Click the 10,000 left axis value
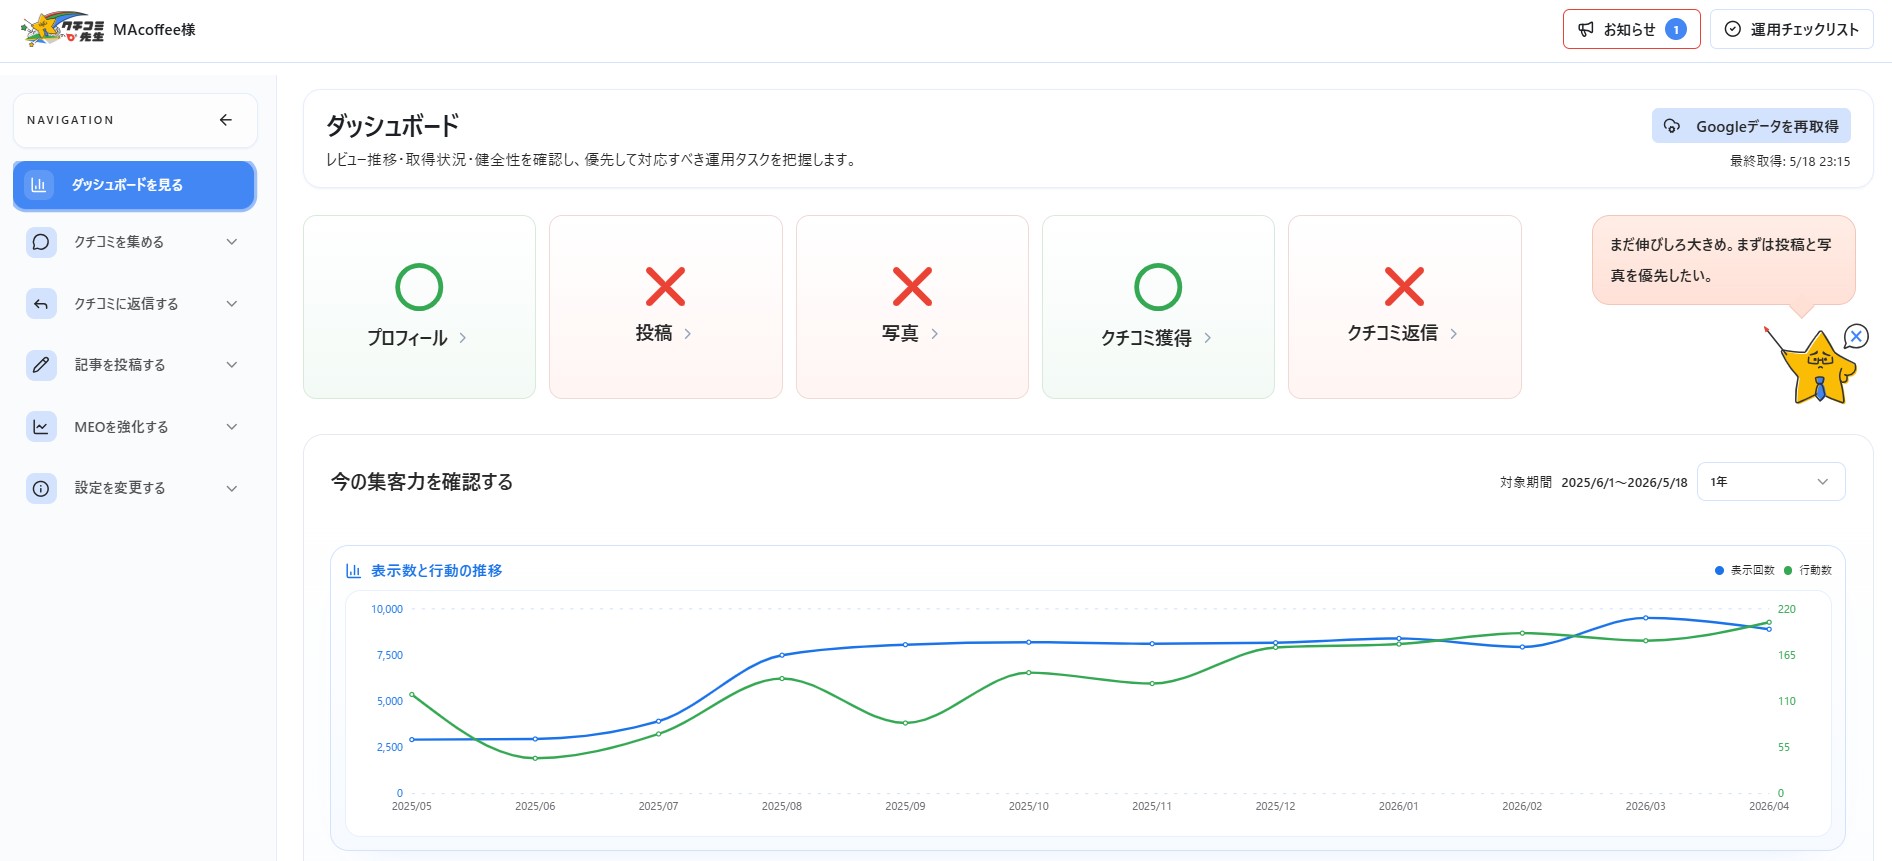Image resolution: width=1892 pixels, height=861 pixels. coord(387,609)
